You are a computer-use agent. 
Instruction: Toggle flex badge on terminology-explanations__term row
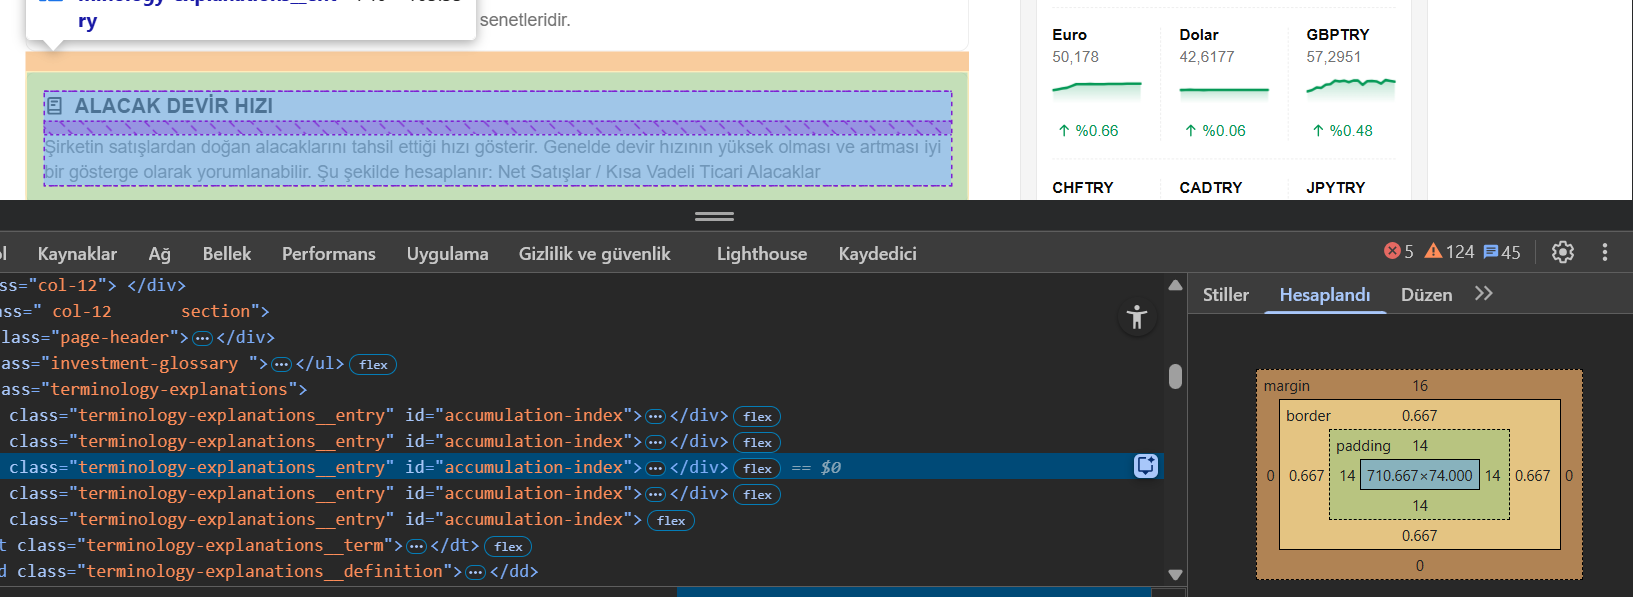click(x=508, y=546)
